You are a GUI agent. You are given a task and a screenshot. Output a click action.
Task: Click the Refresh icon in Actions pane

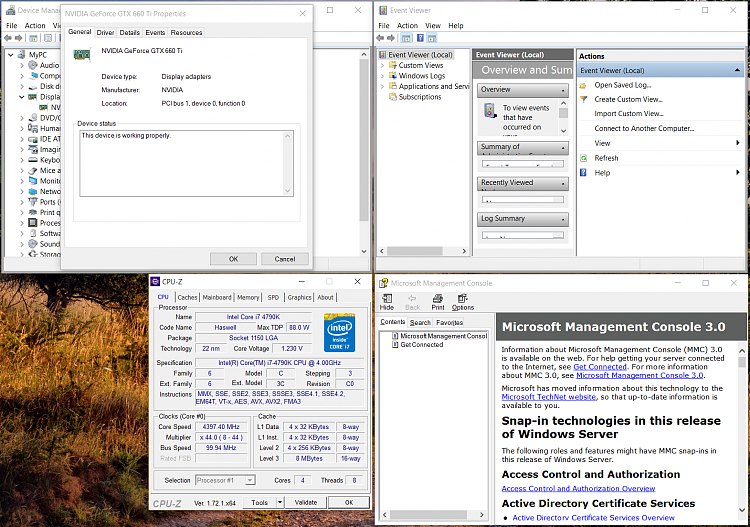click(583, 158)
